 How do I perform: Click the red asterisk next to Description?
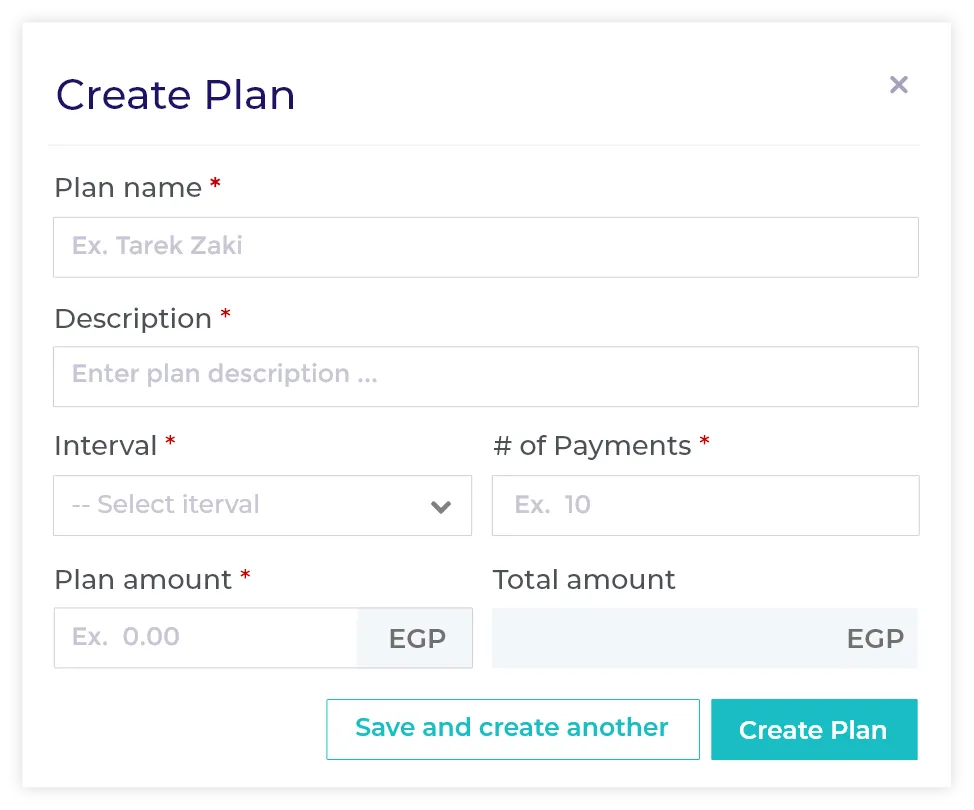225,317
